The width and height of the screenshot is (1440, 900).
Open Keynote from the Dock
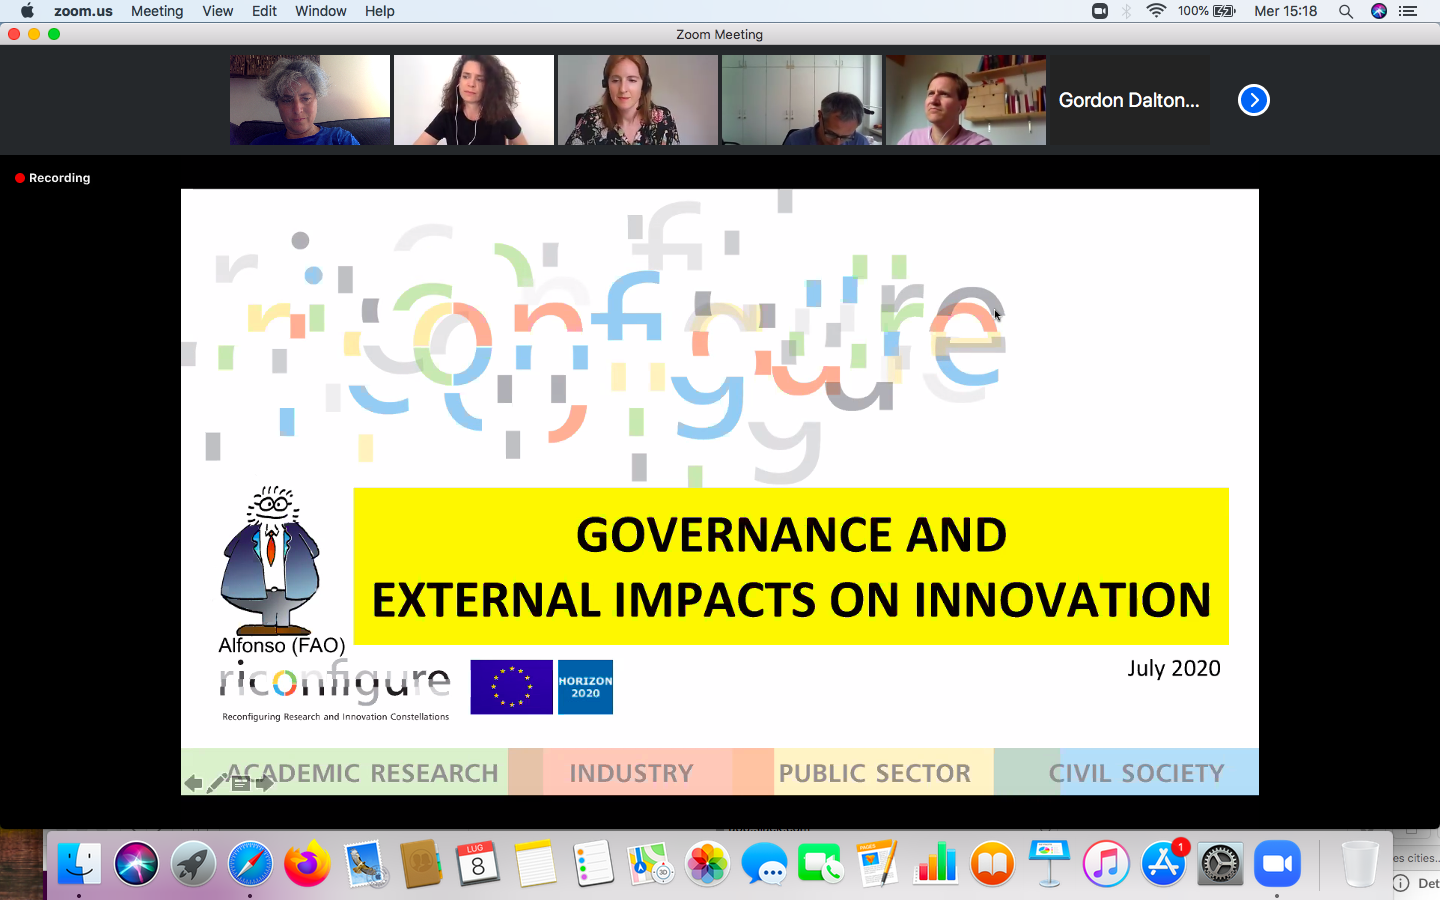pyautogui.click(x=1049, y=864)
